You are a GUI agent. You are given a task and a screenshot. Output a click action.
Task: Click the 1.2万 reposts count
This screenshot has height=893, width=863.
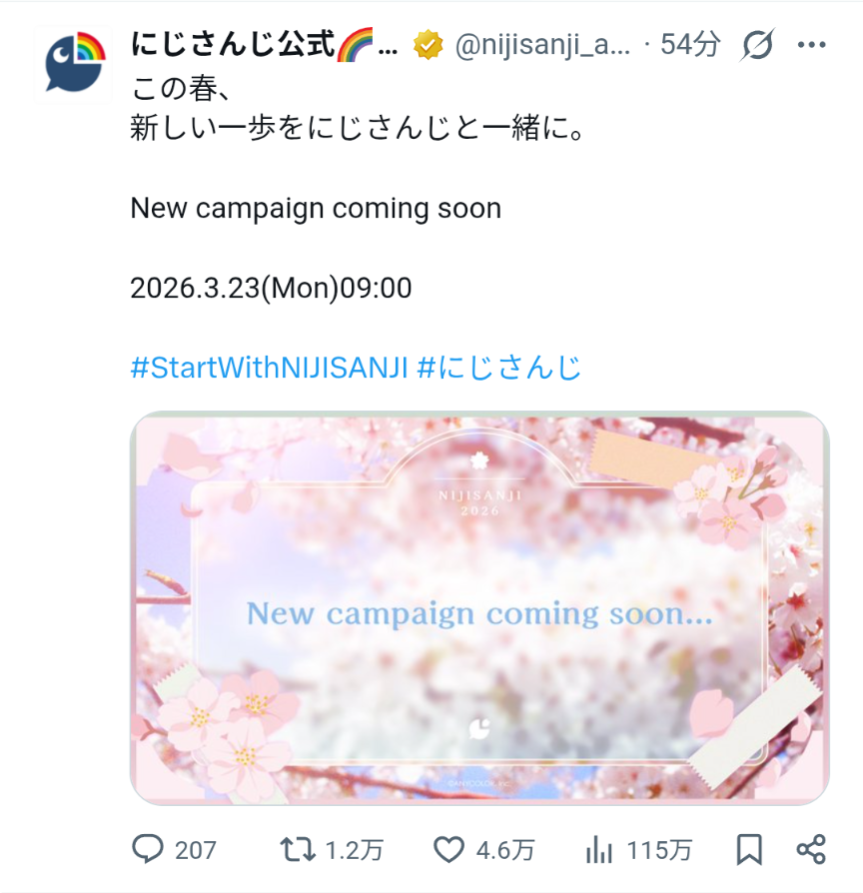coord(354,850)
